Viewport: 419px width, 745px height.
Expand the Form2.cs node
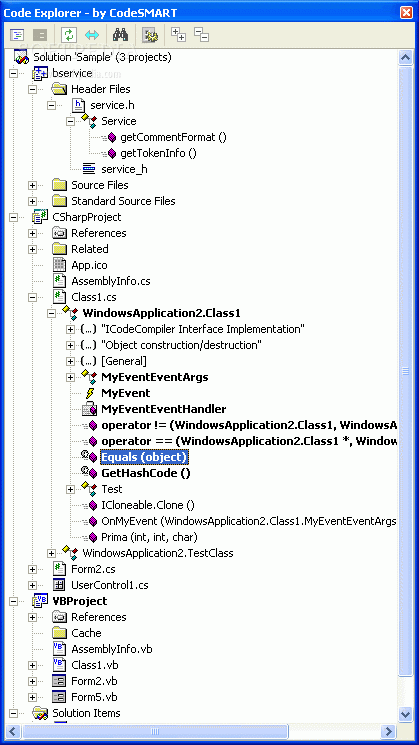pos(32,569)
